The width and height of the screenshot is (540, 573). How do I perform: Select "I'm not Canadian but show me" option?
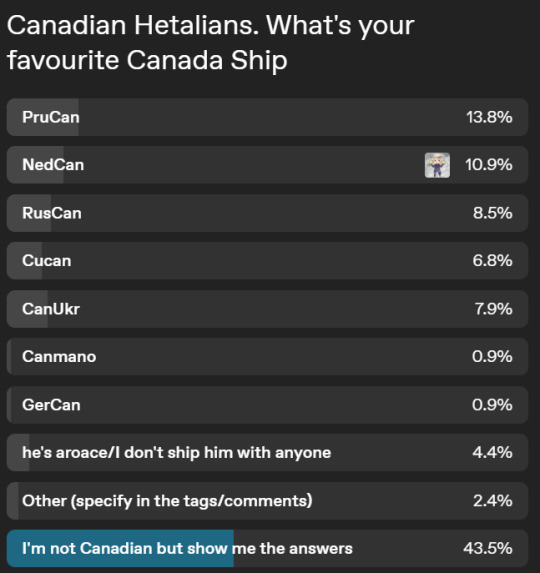pos(267,549)
